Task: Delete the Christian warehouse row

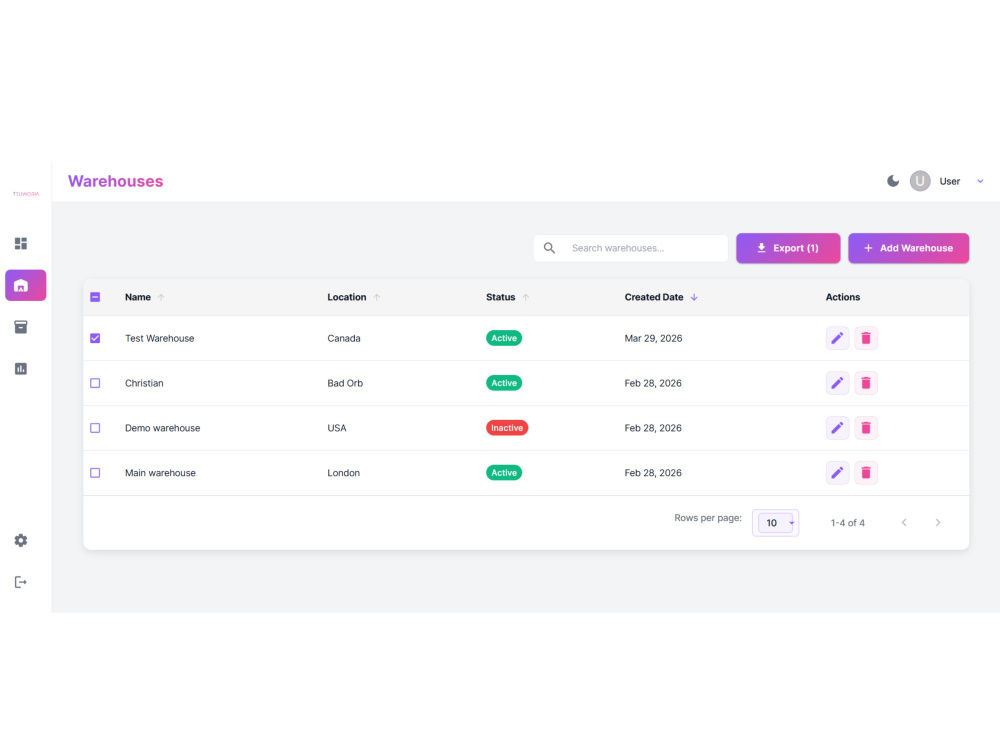Action: (866, 383)
